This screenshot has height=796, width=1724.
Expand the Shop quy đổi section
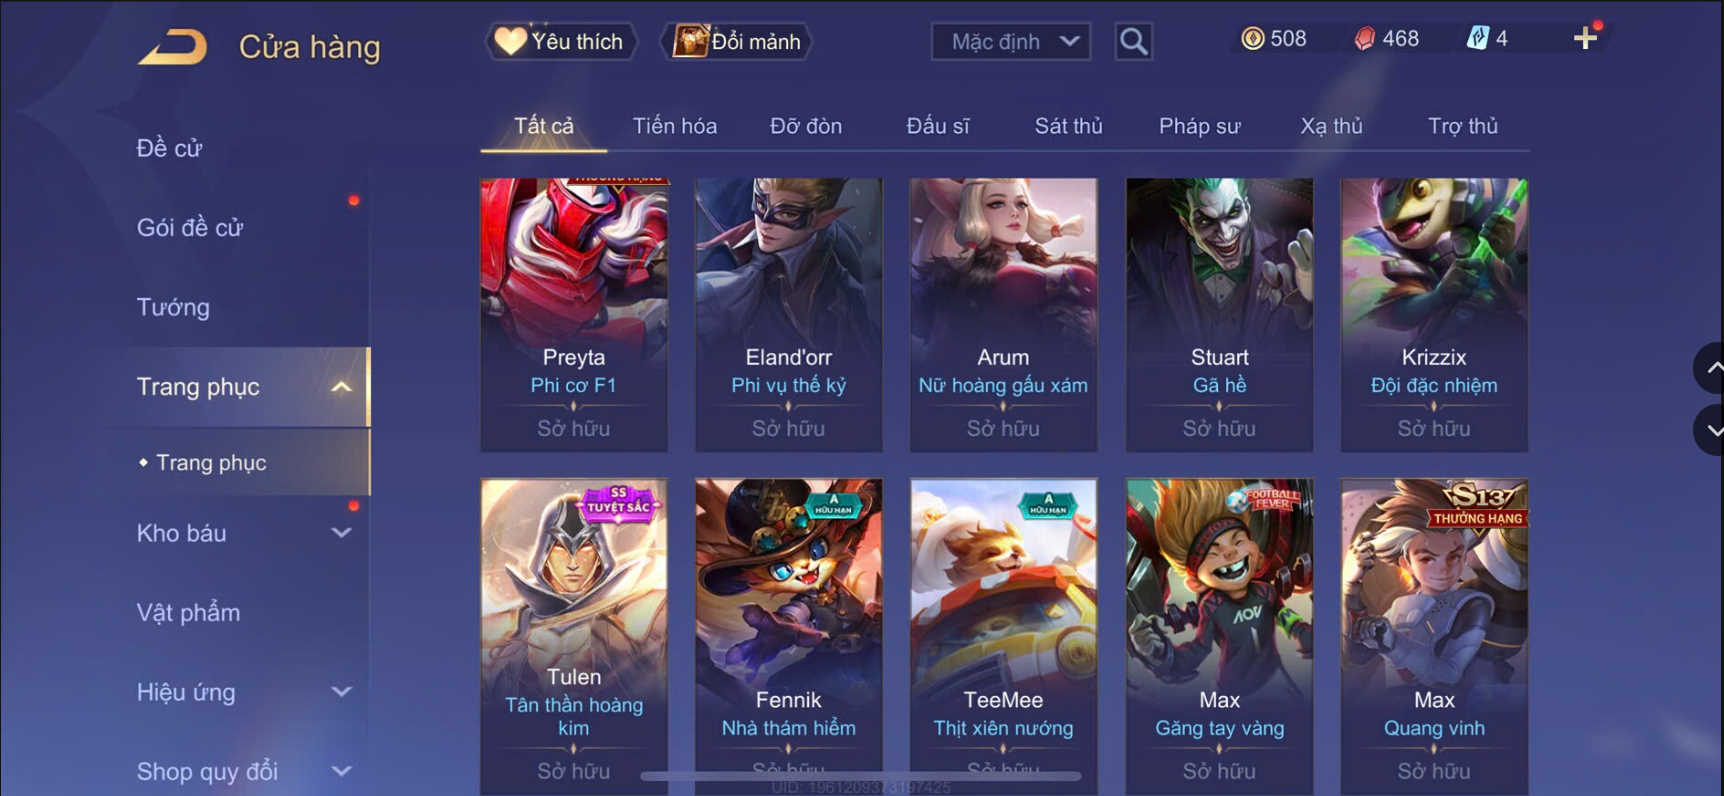(341, 771)
